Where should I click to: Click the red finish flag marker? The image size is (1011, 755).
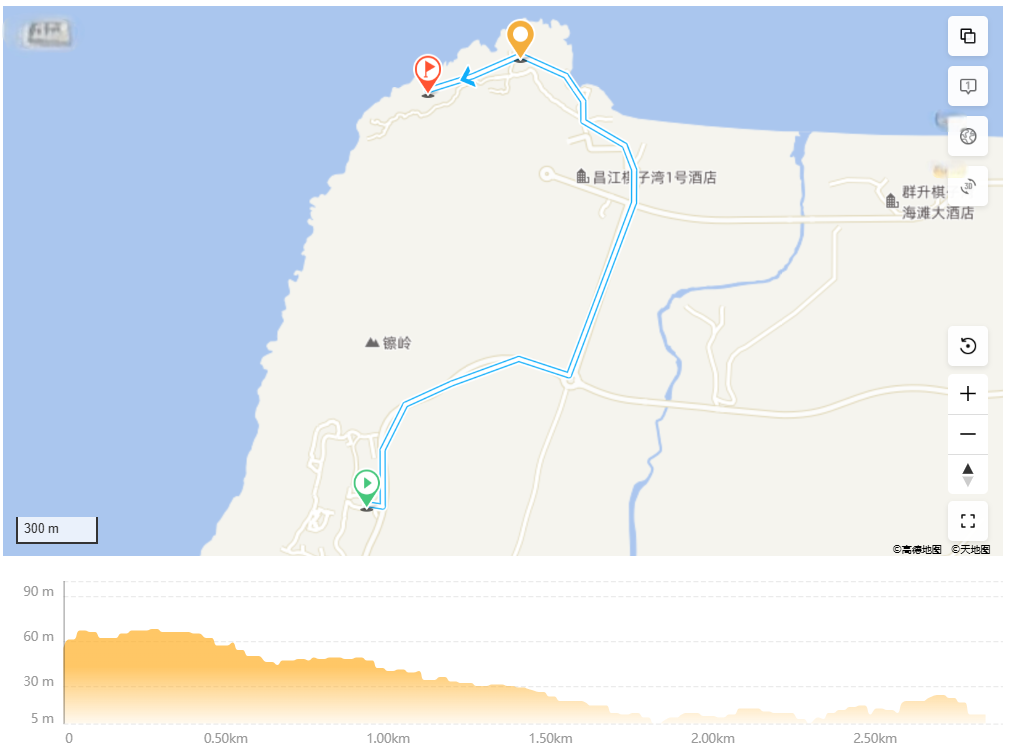[427, 75]
